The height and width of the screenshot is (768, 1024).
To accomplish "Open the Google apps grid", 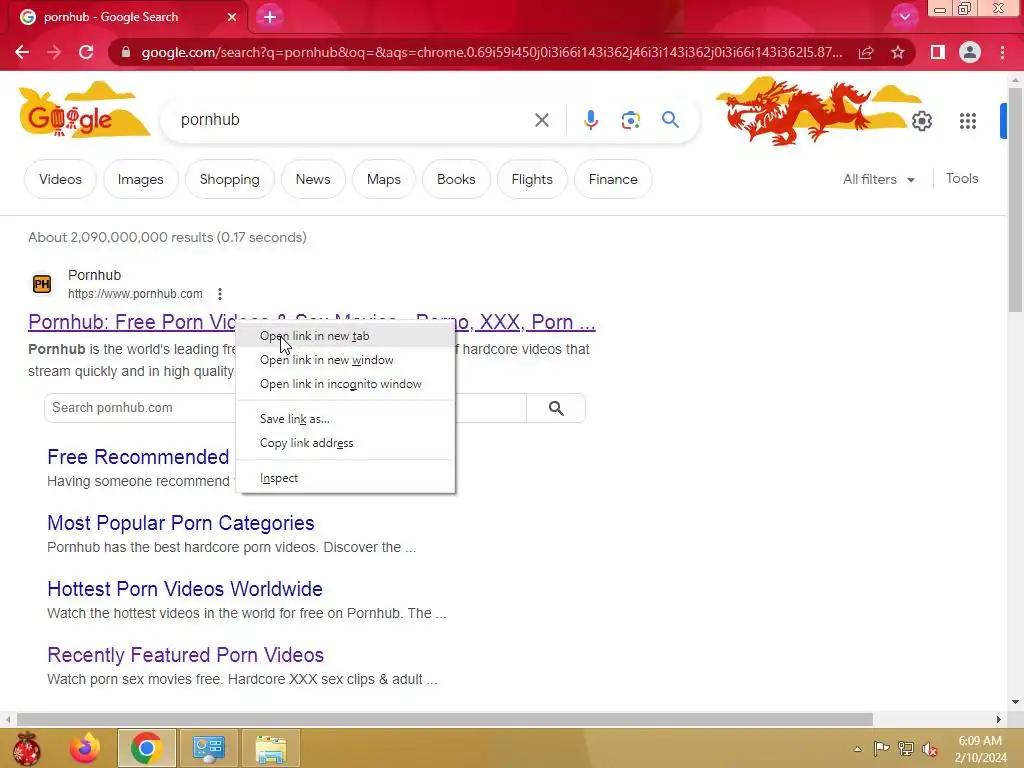I will 968,121.
